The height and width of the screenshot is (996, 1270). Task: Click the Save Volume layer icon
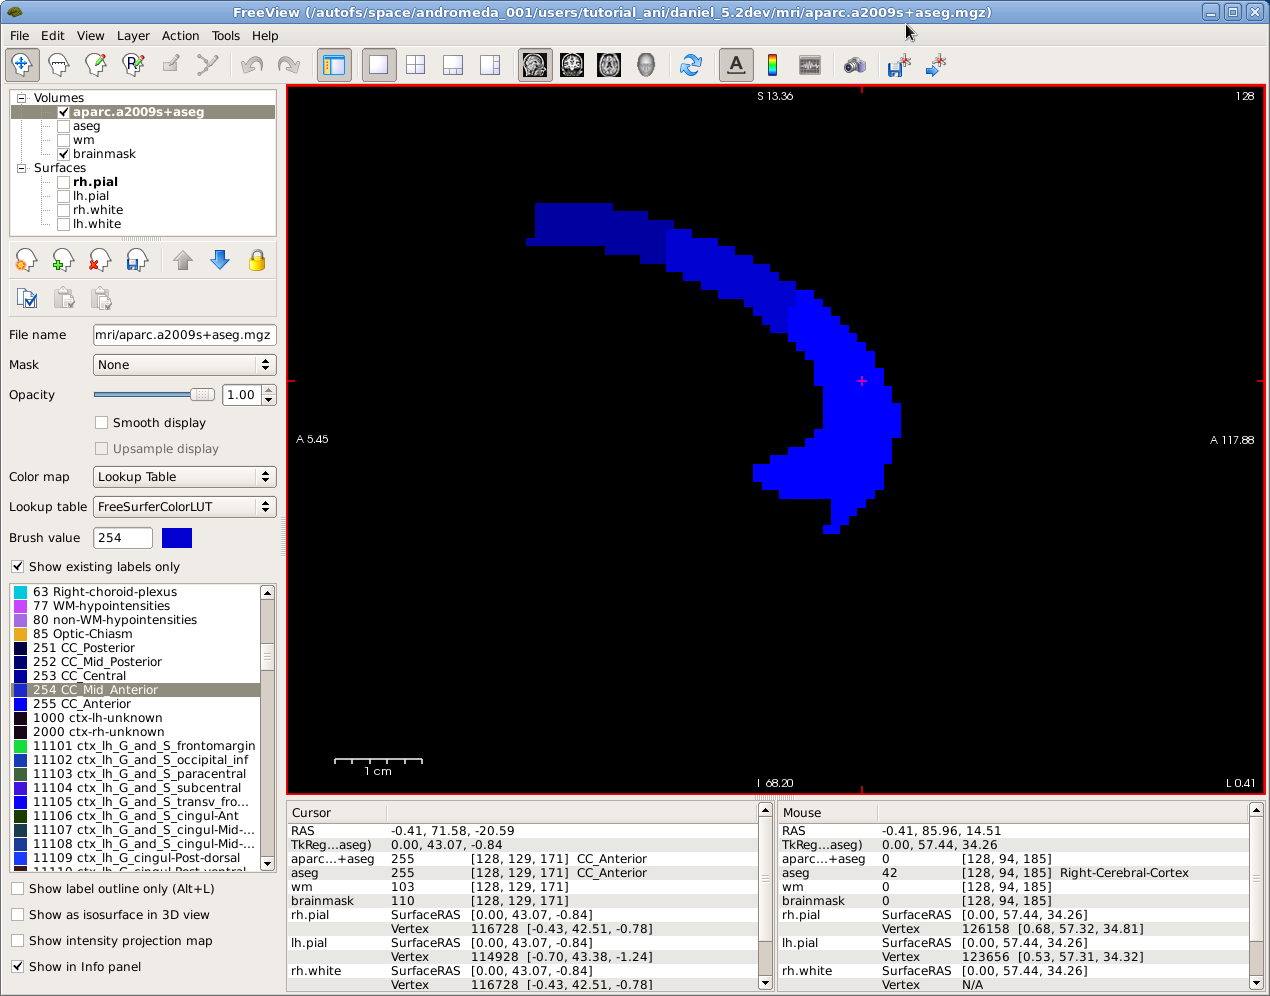click(x=137, y=261)
